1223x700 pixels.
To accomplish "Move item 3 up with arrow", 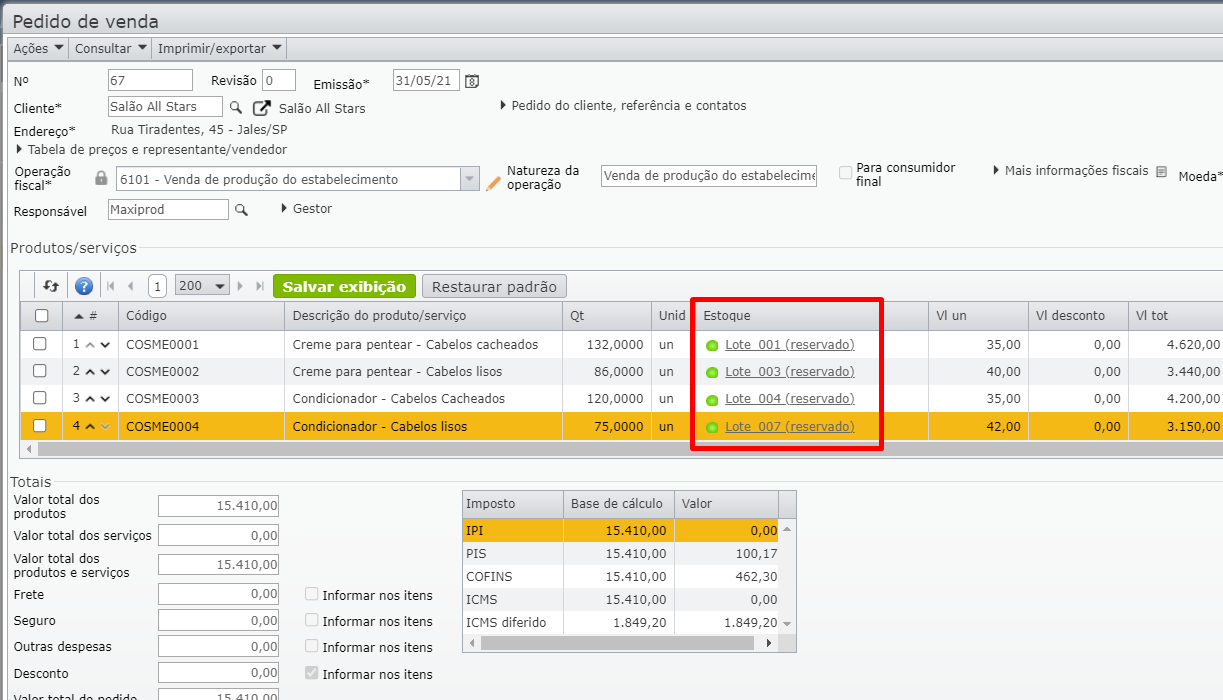I will point(90,399).
